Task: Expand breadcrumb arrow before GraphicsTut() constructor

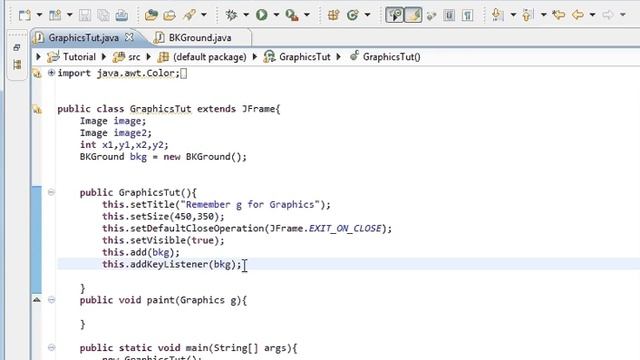Action: coord(339,57)
